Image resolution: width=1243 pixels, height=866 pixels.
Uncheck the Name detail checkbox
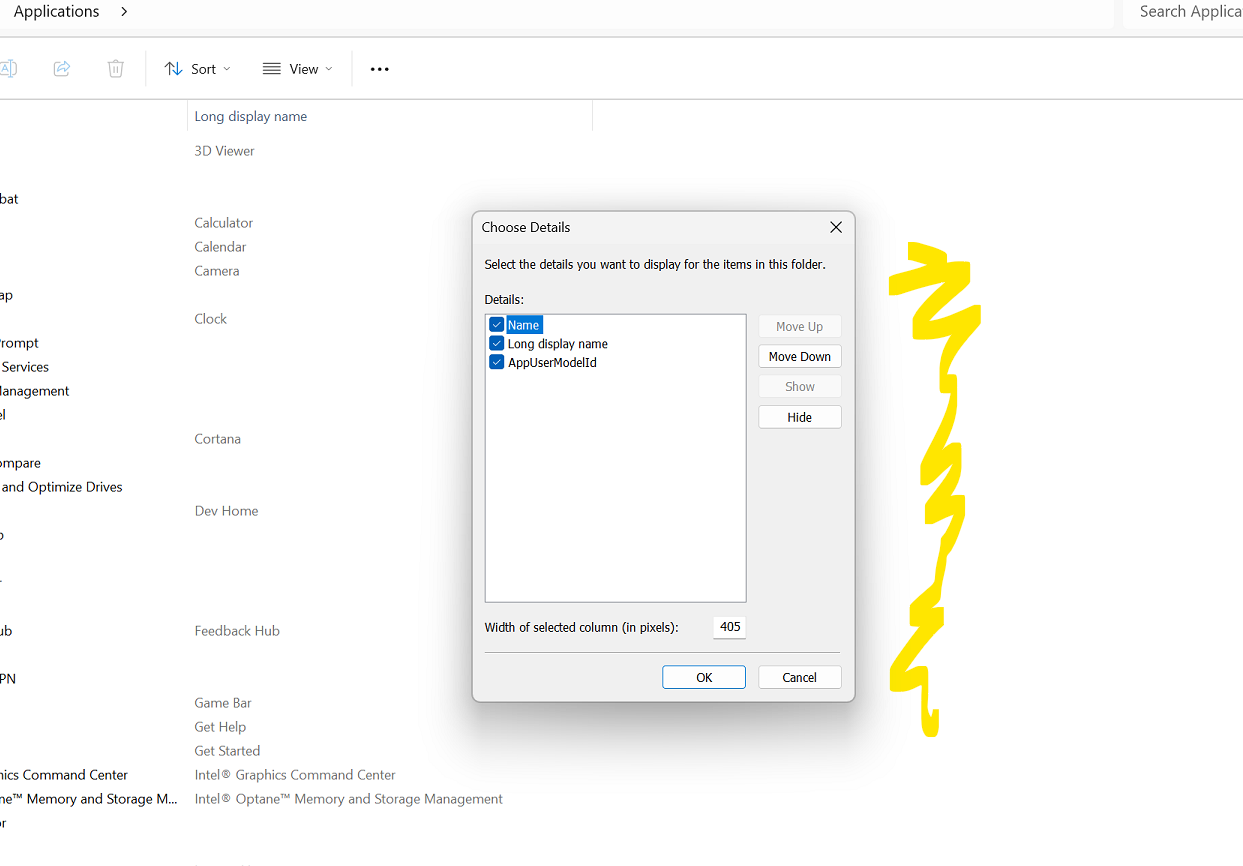pyautogui.click(x=497, y=324)
